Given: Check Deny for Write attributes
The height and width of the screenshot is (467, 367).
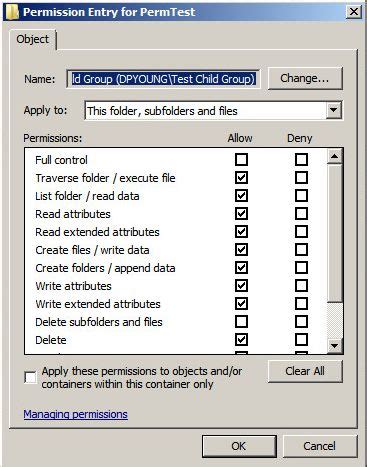Looking at the screenshot, I should pyautogui.click(x=301, y=286).
